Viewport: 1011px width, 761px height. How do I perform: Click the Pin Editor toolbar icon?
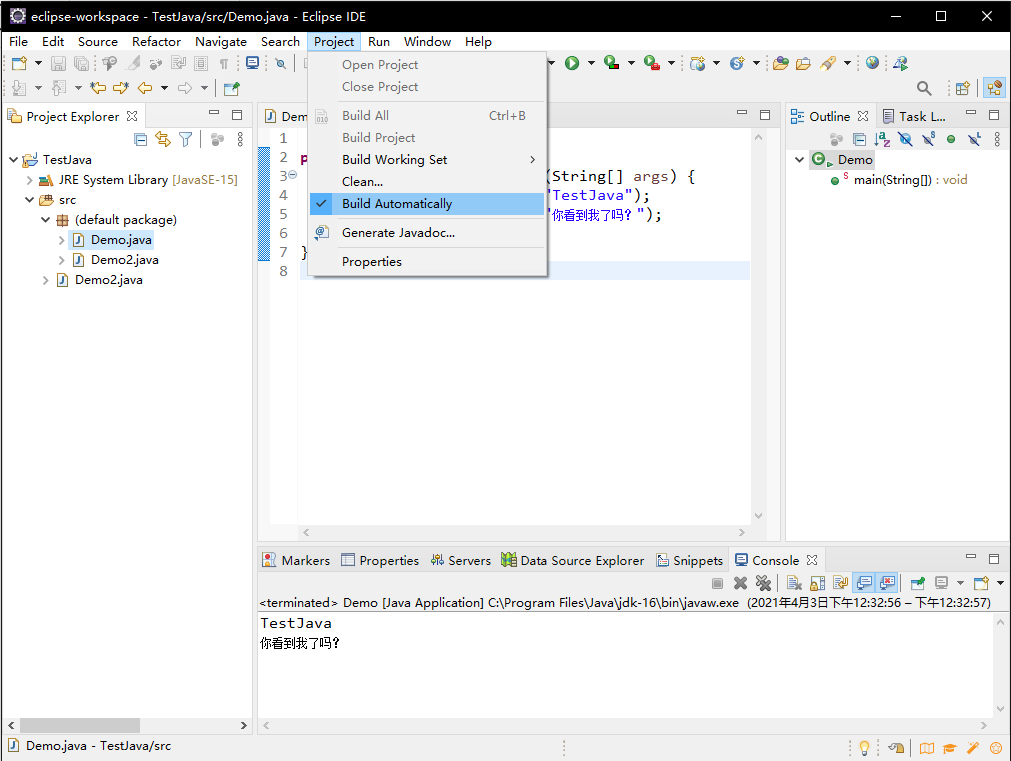[231, 88]
